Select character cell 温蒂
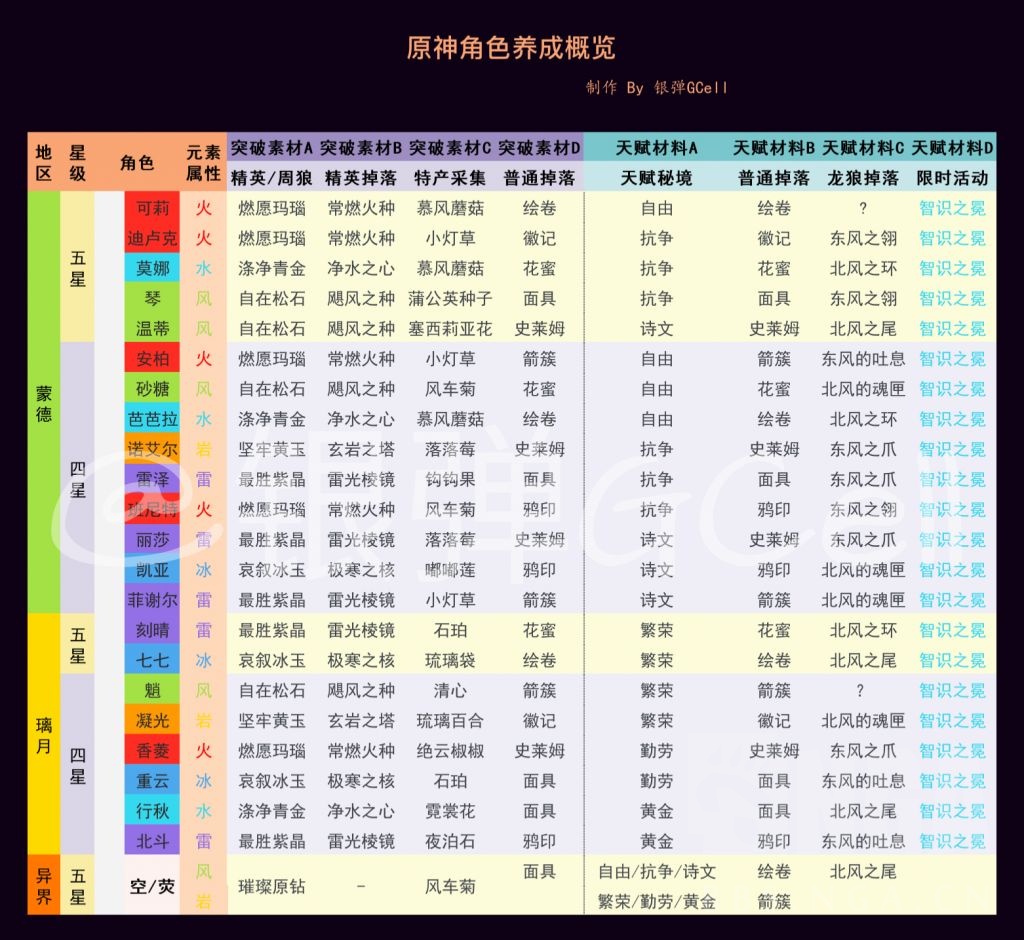Viewport: 1024px width, 940px height. pos(152,329)
